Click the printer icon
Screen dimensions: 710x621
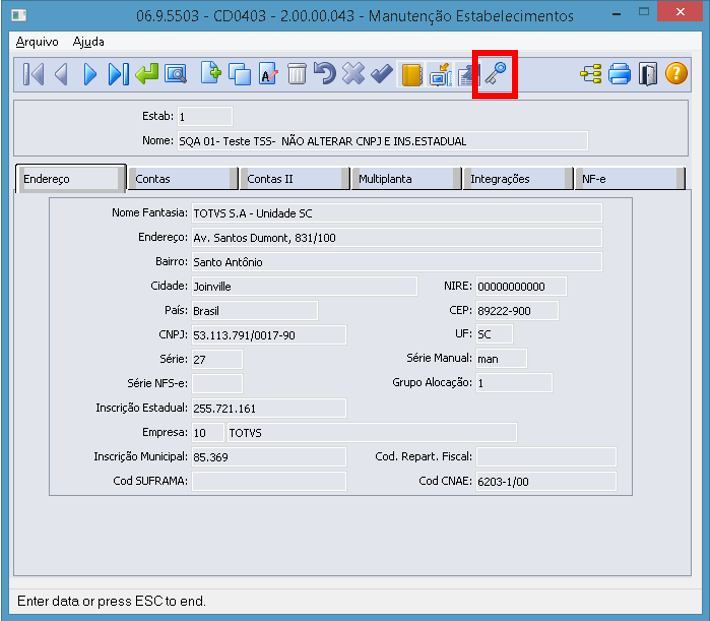pos(619,74)
